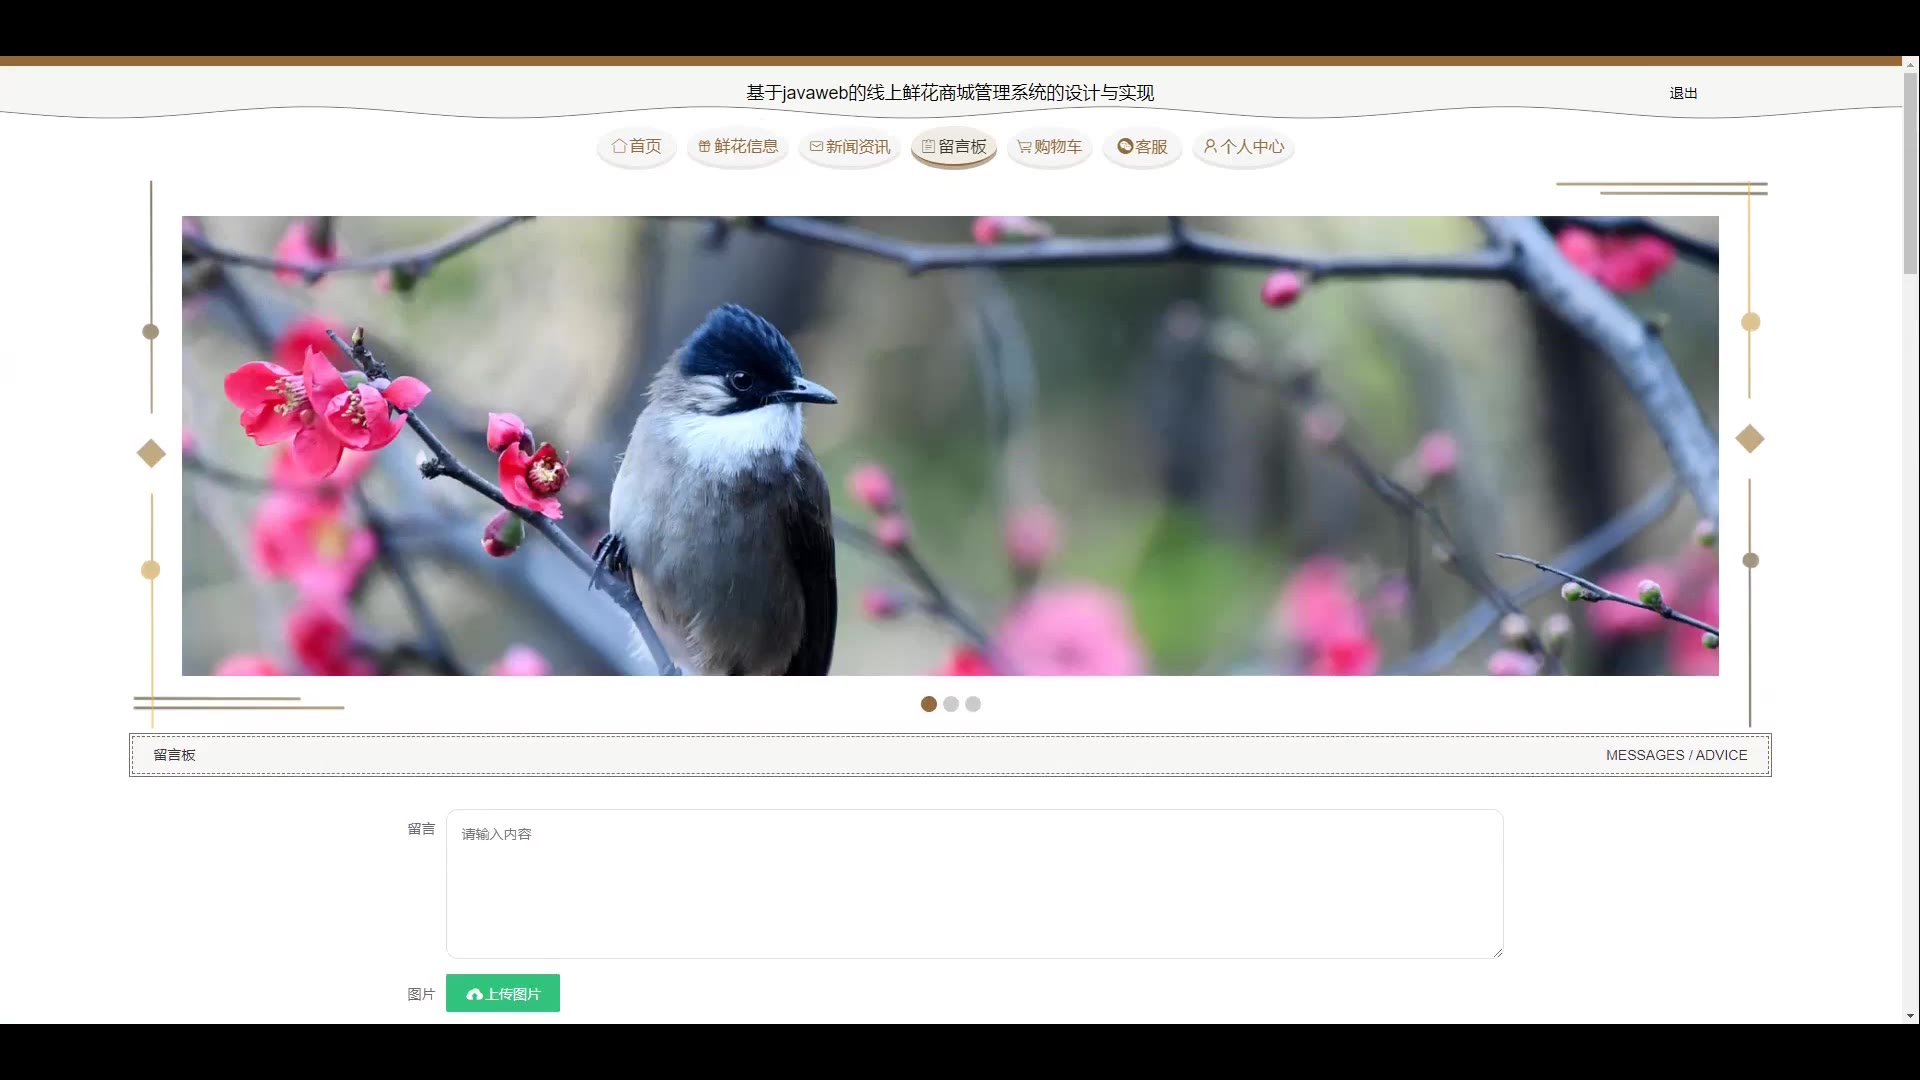Click the 图片 field label
Screen dimensions: 1920x1080
coord(421,994)
